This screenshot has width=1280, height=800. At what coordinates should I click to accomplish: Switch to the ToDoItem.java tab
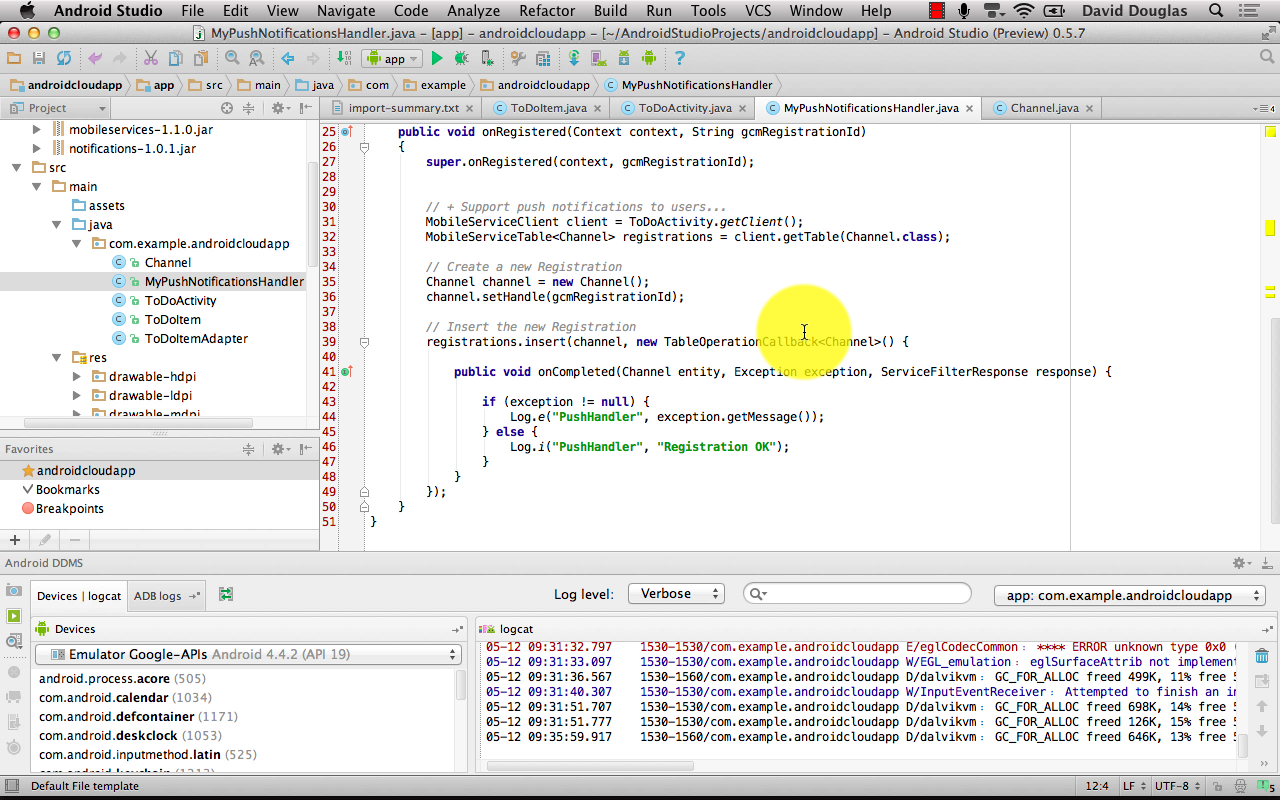tap(548, 108)
